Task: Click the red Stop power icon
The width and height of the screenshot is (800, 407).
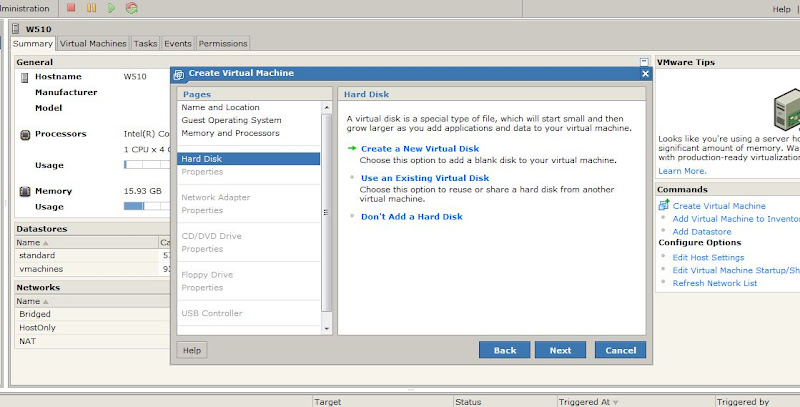Action: [x=71, y=8]
